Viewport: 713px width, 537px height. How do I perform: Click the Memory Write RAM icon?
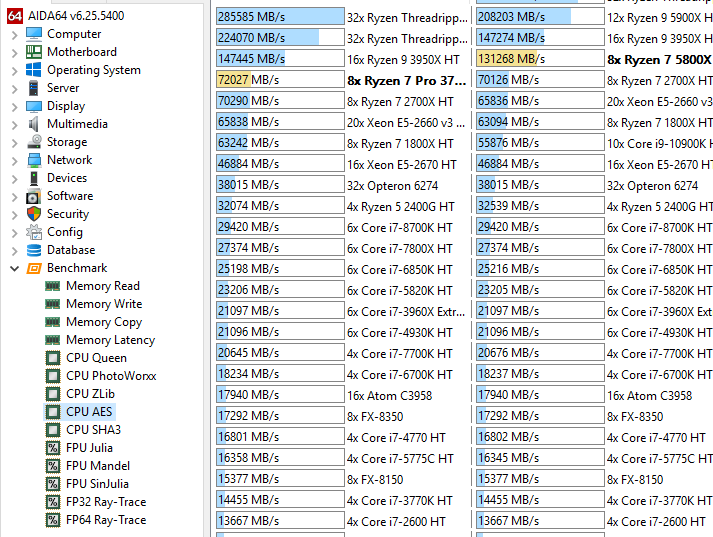pos(53,304)
